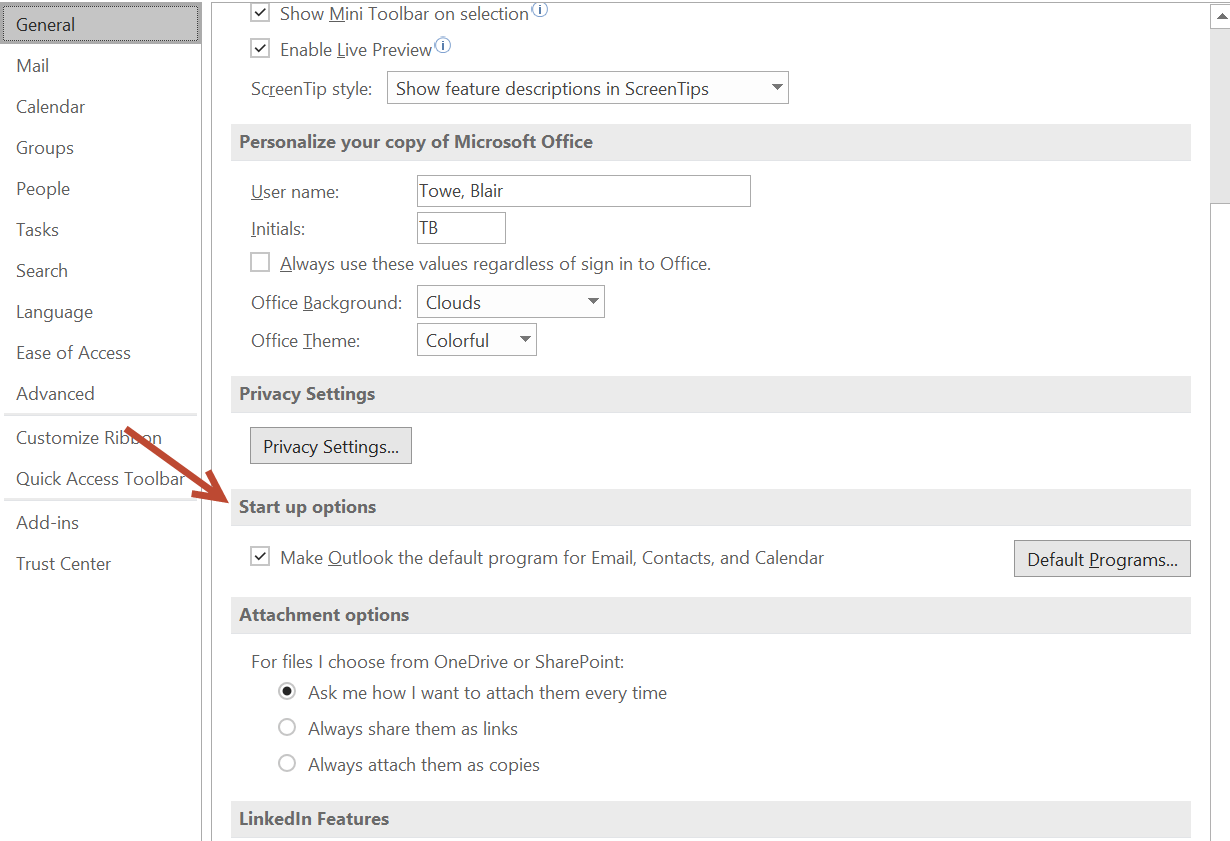
Task: Open Quick Access Toolbar options
Action: pyautogui.click(x=100, y=479)
